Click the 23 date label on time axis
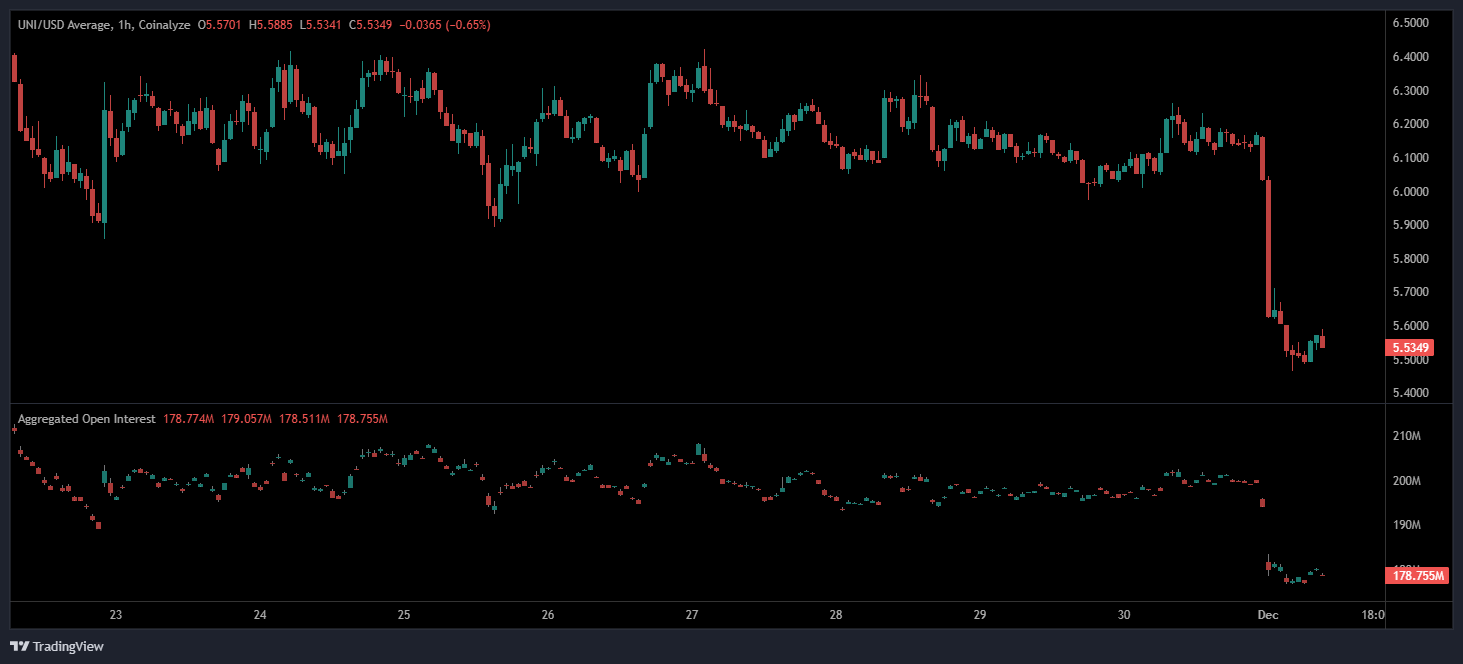 pyautogui.click(x=116, y=615)
